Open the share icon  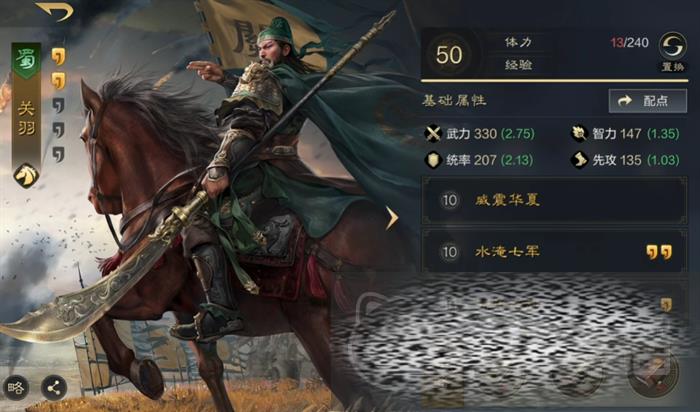tap(54, 387)
